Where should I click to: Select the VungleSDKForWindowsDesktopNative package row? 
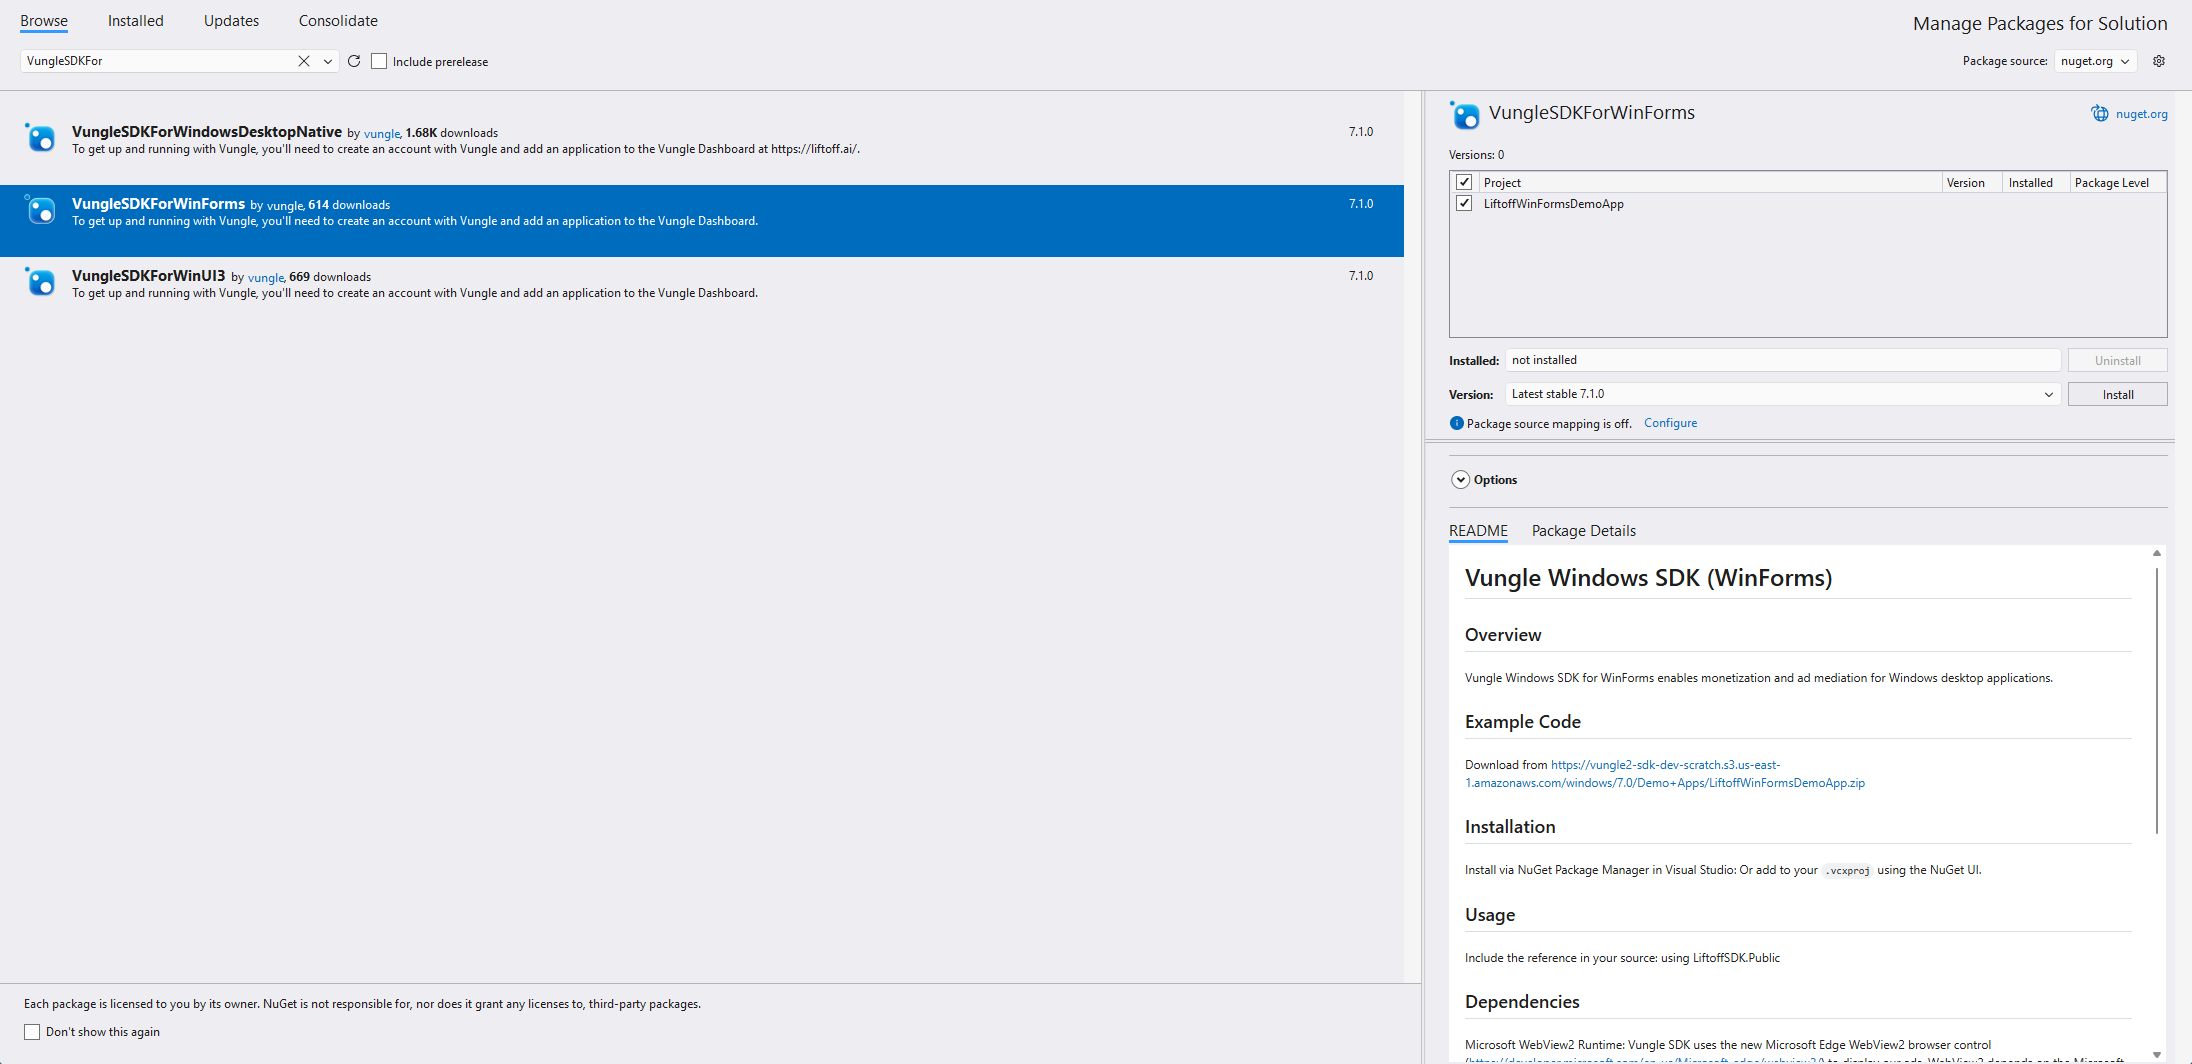tap(702, 148)
